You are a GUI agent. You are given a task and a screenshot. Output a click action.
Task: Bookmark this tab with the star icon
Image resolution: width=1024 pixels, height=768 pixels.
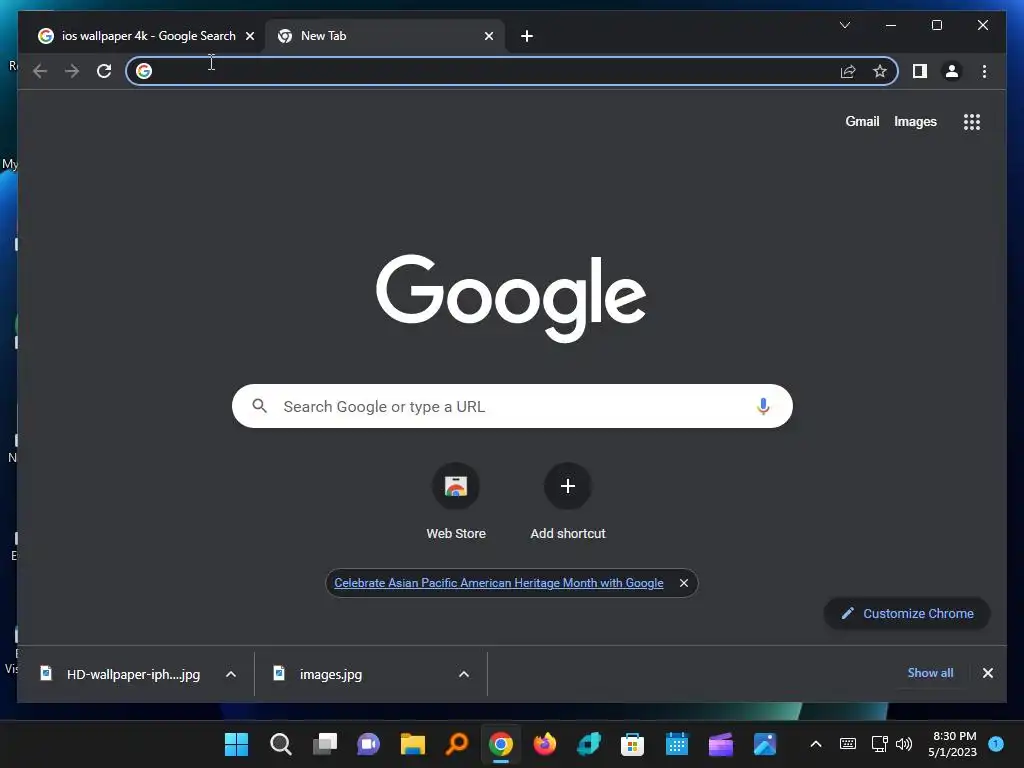click(880, 71)
